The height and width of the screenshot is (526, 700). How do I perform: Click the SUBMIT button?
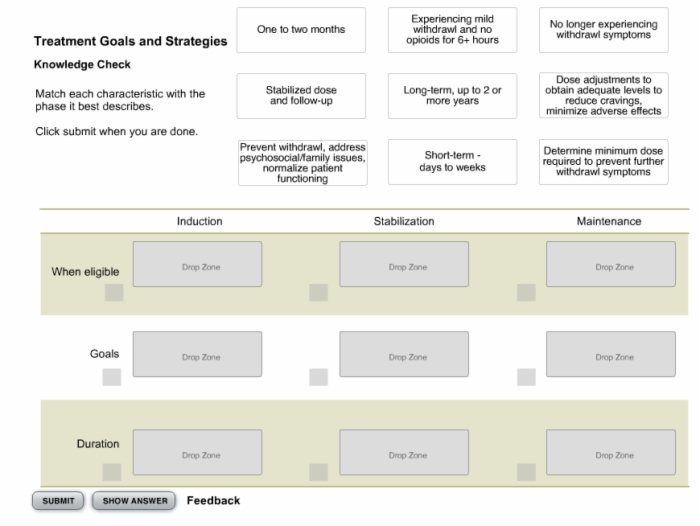coord(58,501)
